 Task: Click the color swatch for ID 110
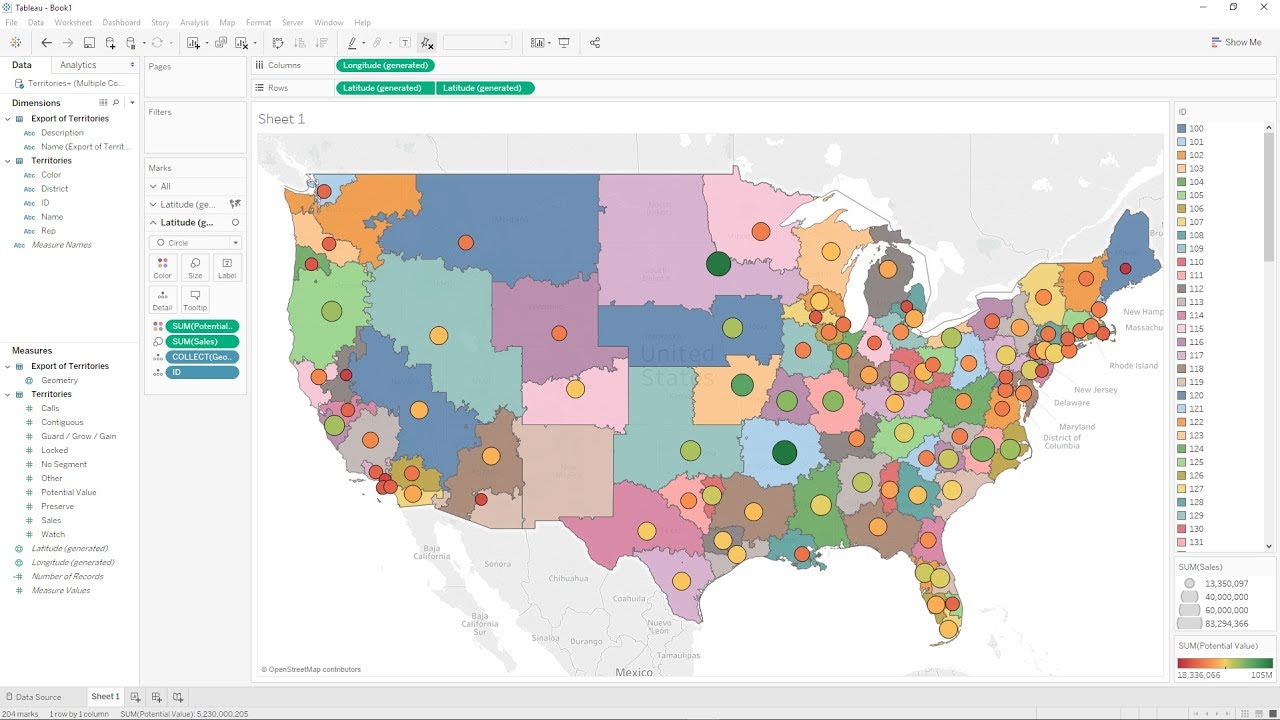[x=1182, y=262]
